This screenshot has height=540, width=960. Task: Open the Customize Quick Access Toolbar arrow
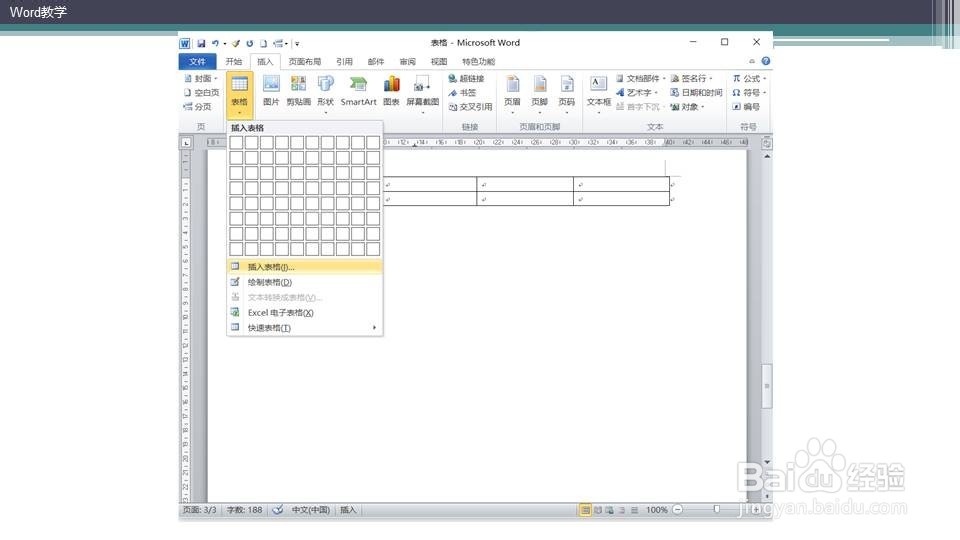(x=297, y=43)
